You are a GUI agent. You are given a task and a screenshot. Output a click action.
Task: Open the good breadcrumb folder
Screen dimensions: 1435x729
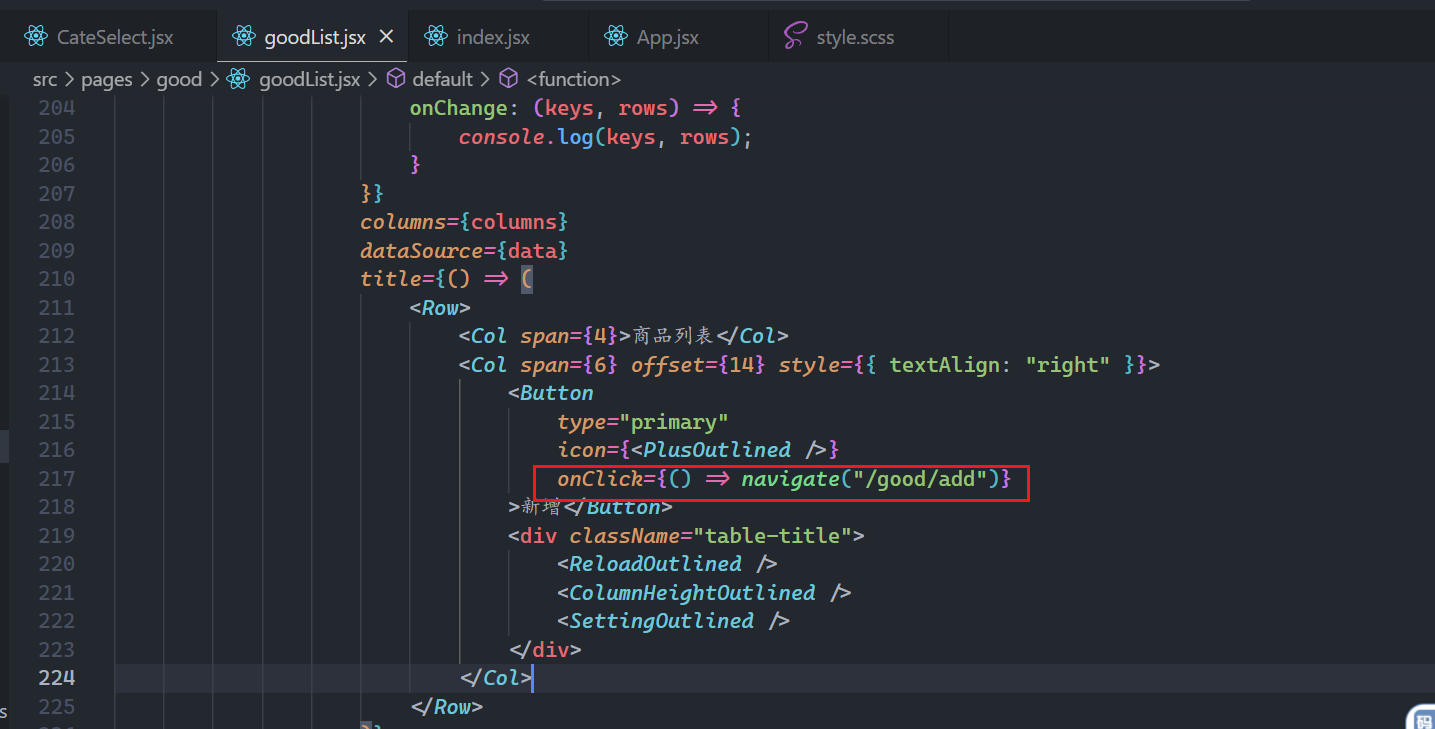pos(179,79)
